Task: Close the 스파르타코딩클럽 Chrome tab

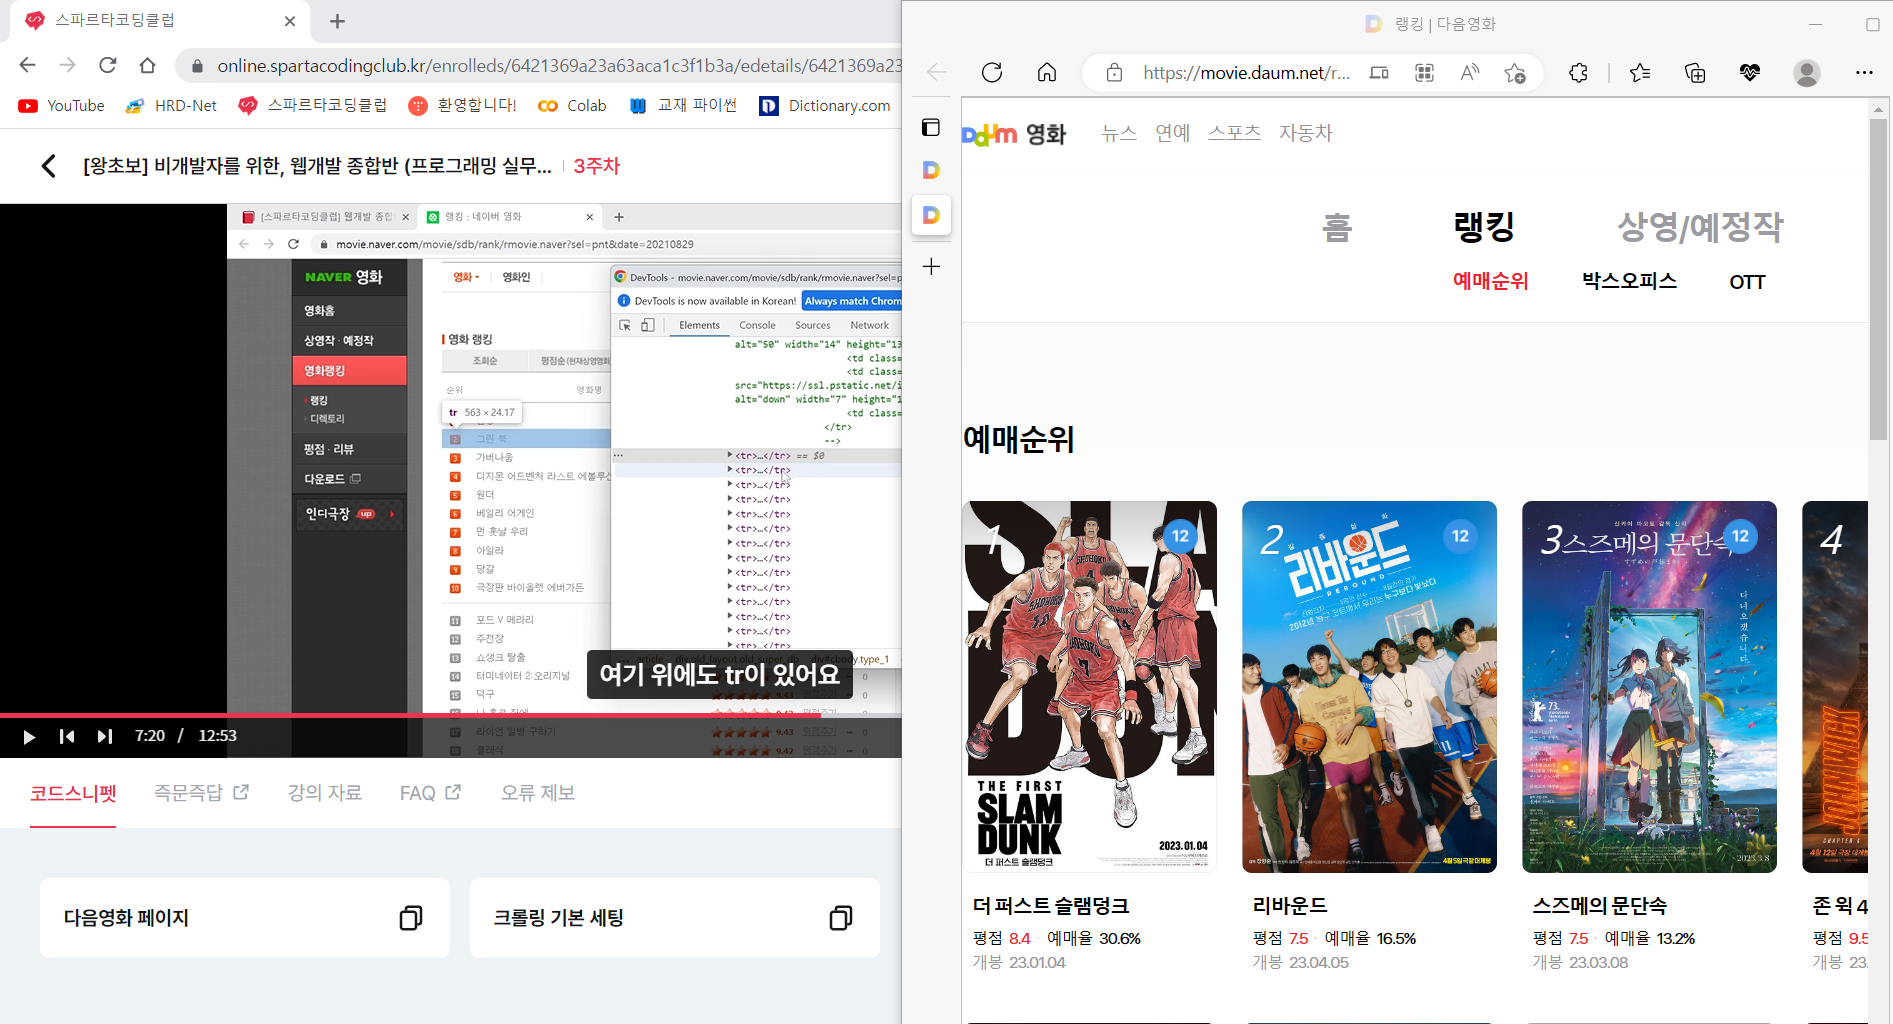Action: tap(290, 21)
